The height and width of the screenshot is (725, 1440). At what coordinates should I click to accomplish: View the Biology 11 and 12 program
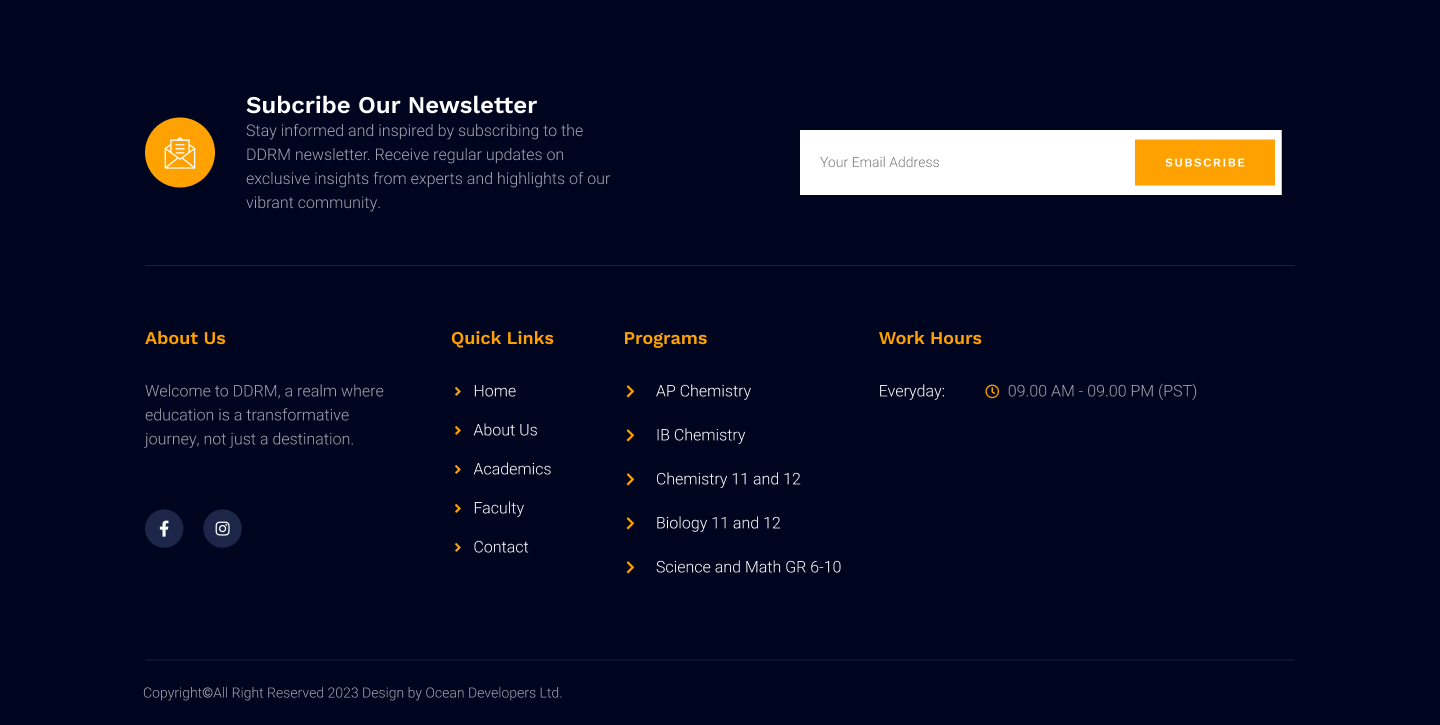(x=718, y=523)
